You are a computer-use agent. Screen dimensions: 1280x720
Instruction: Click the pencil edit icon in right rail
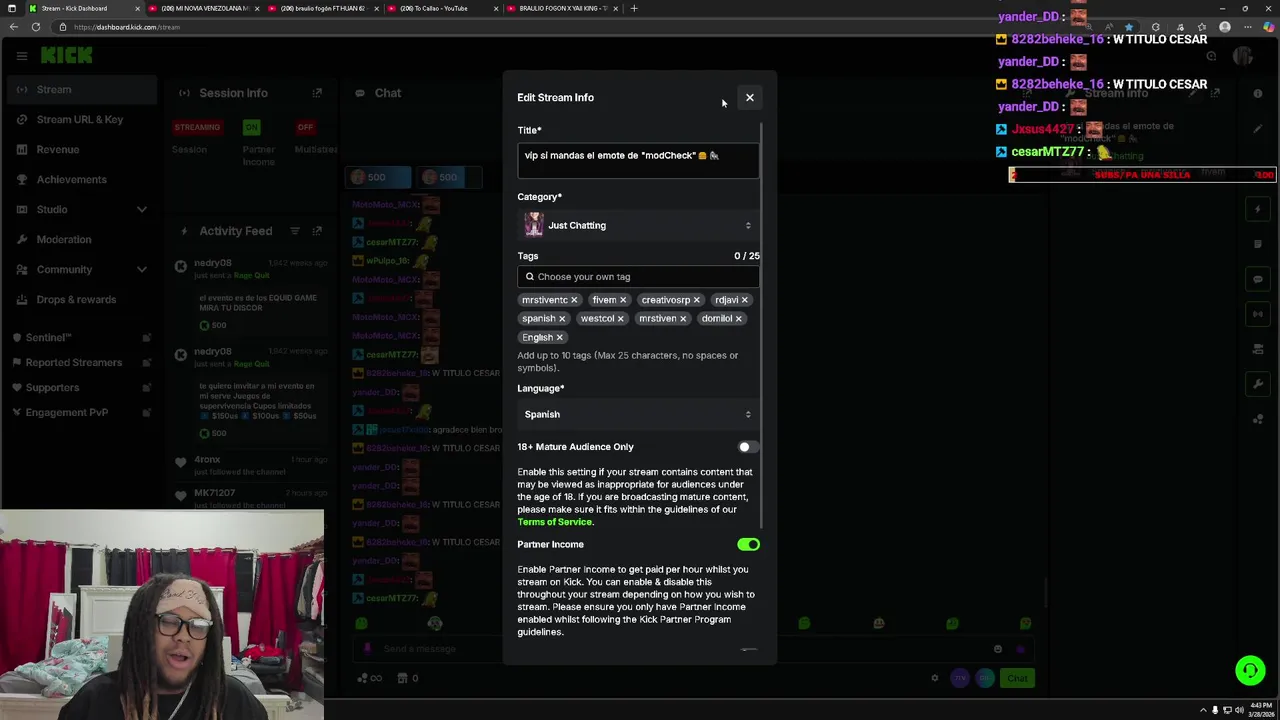[x=1258, y=128]
